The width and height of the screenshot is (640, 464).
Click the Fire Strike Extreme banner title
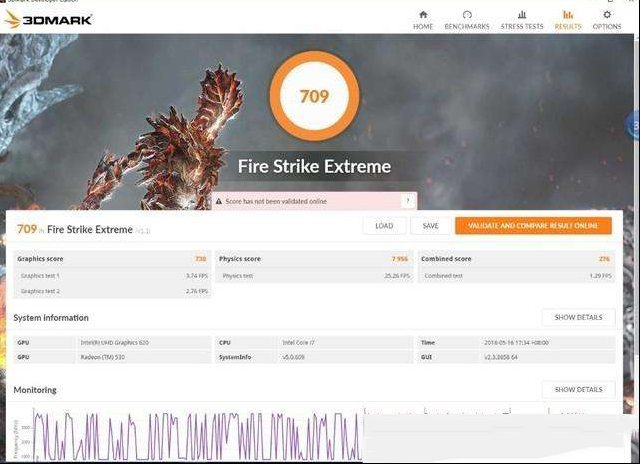tap(314, 167)
